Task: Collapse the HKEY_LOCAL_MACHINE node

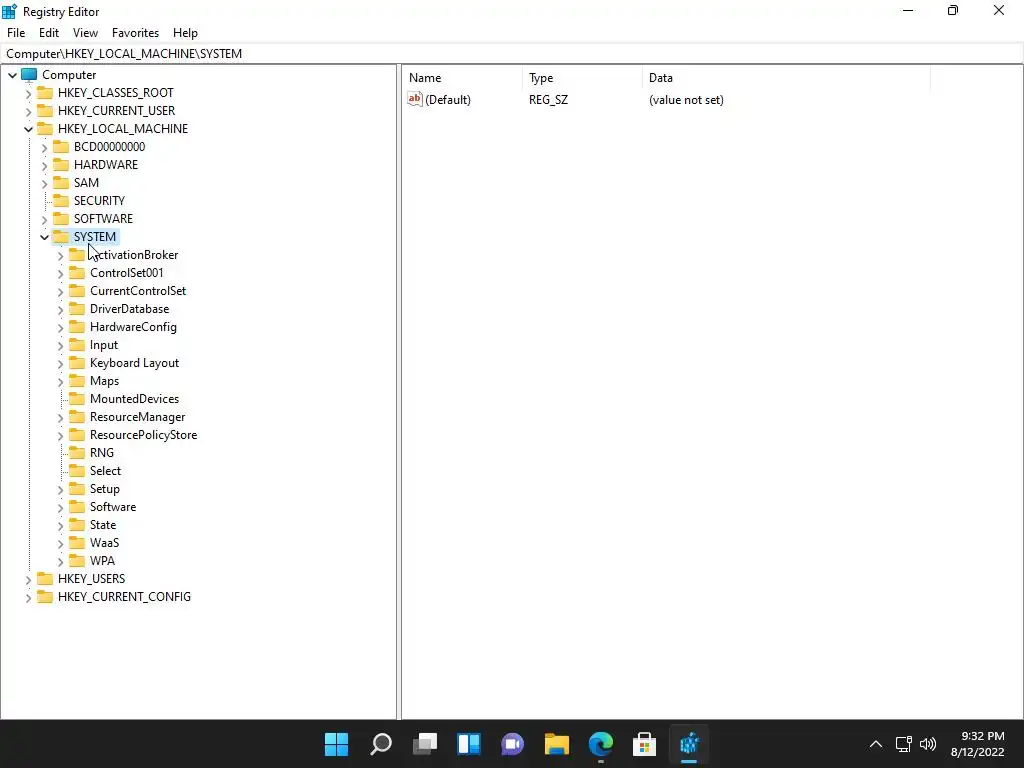Action: 28,129
